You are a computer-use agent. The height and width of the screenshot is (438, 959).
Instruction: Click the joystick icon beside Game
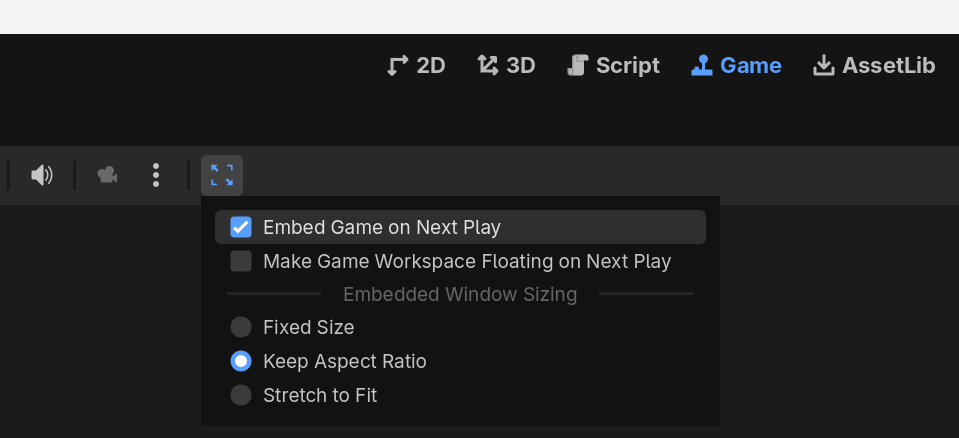[702, 66]
